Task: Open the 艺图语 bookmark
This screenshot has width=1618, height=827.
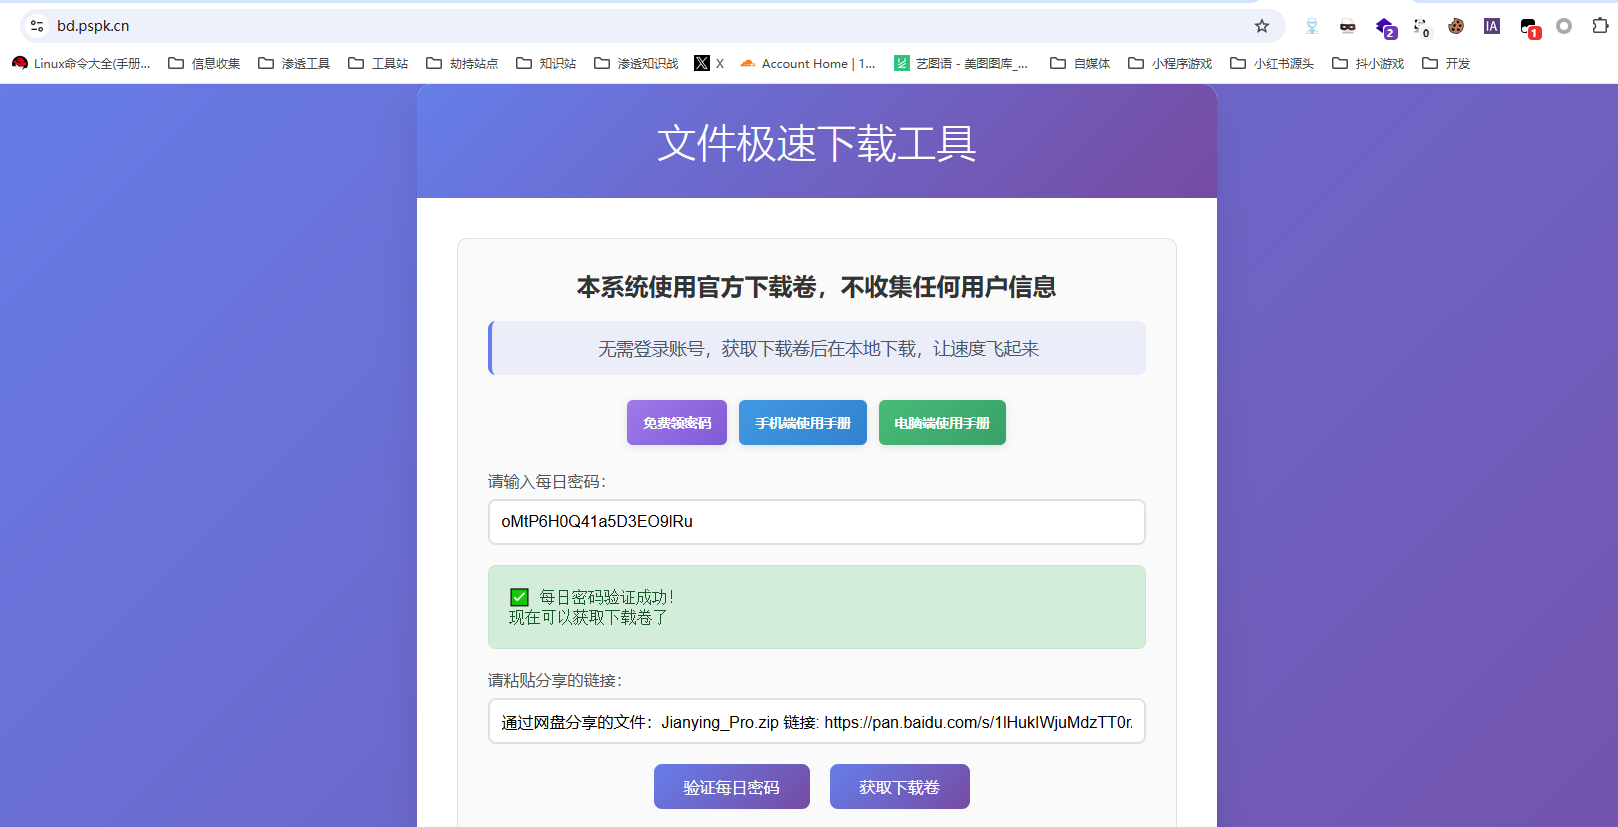Action: click(961, 63)
